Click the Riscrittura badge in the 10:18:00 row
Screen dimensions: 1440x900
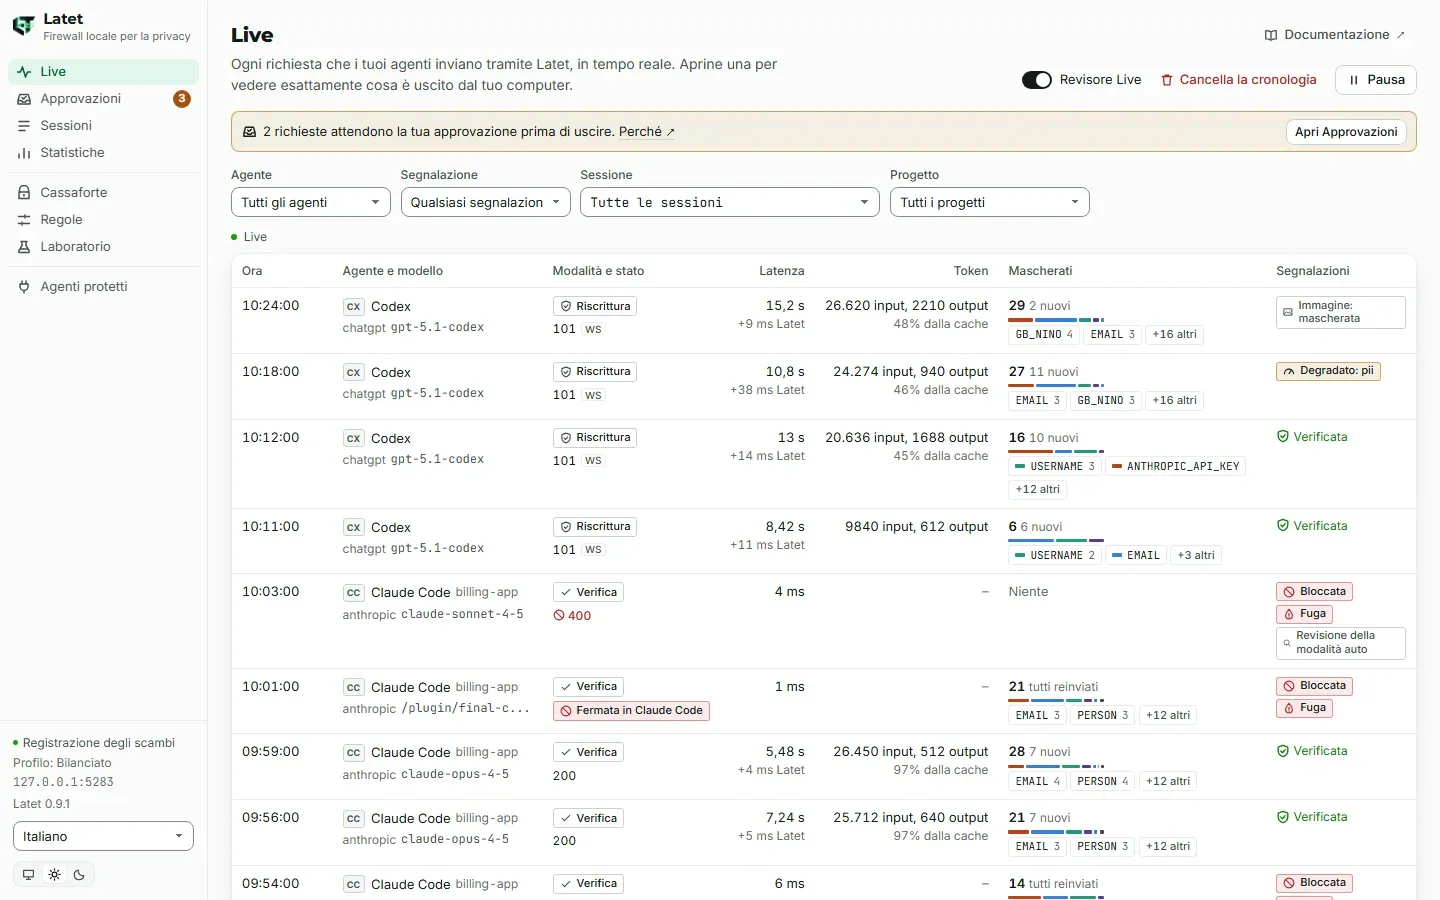pos(596,372)
